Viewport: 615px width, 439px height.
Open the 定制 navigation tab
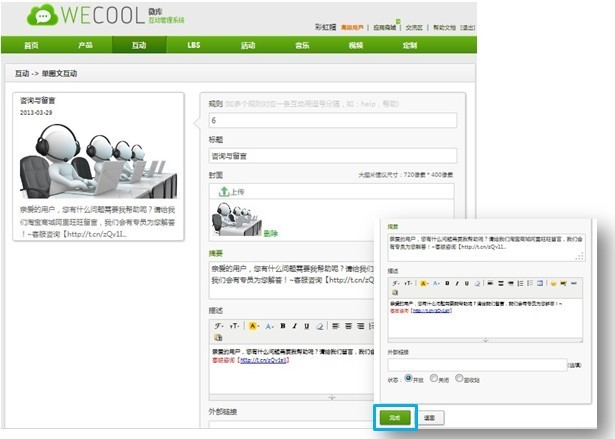pyautogui.click(x=410, y=46)
